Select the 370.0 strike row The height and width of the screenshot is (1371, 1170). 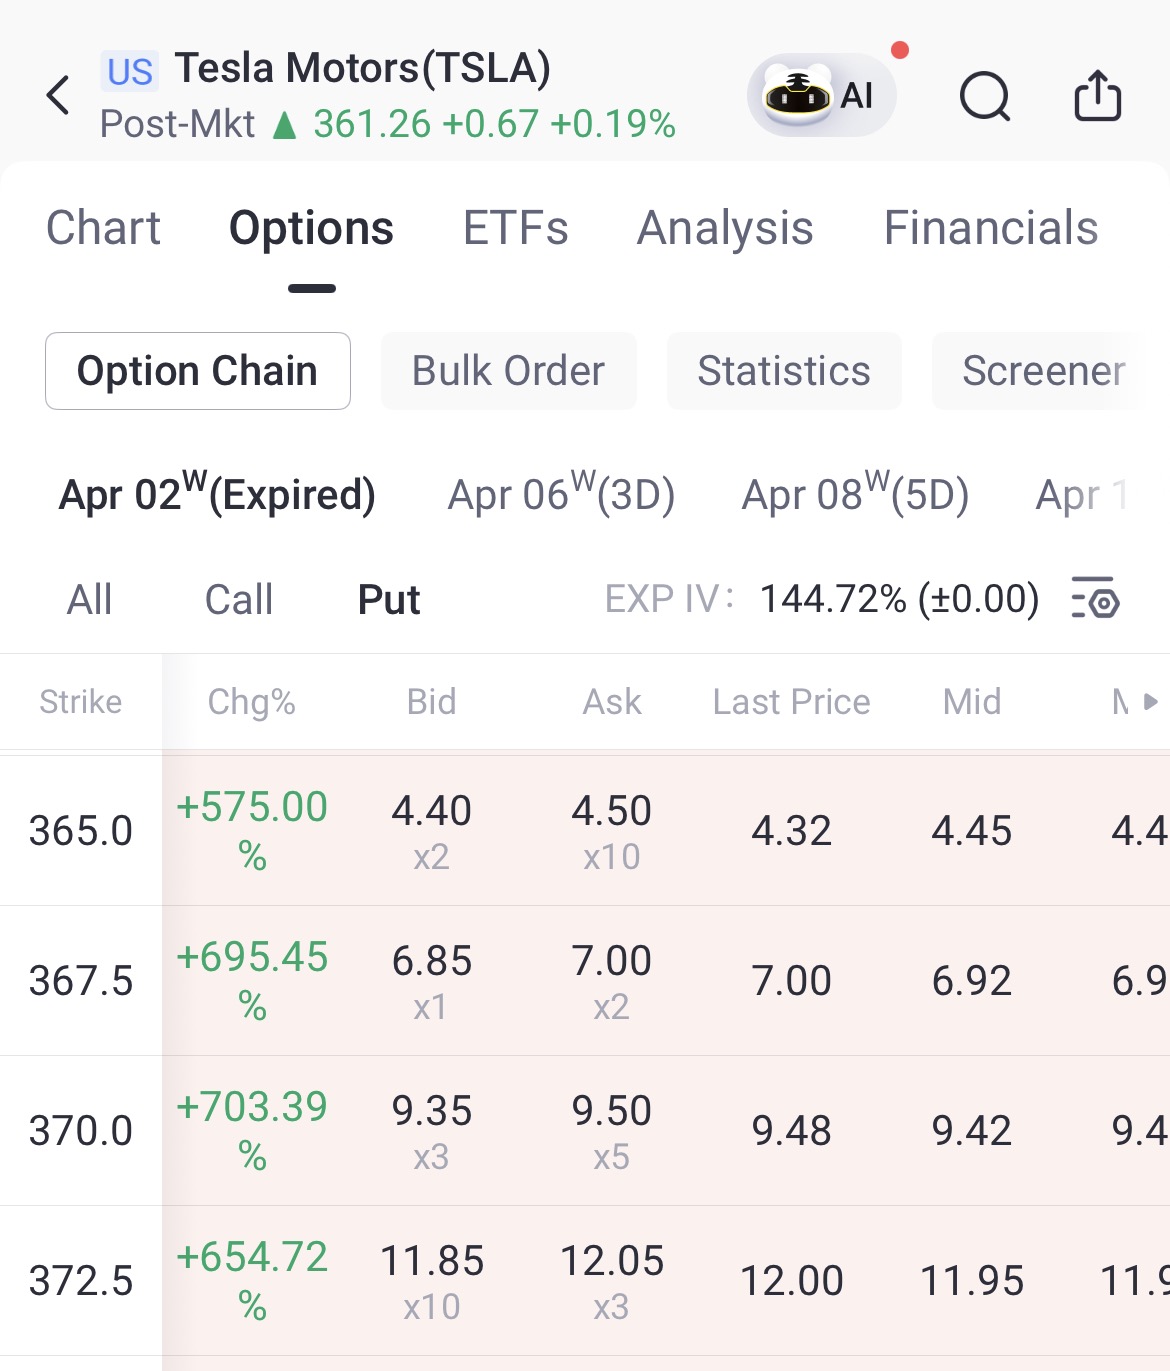[x=81, y=1131]
